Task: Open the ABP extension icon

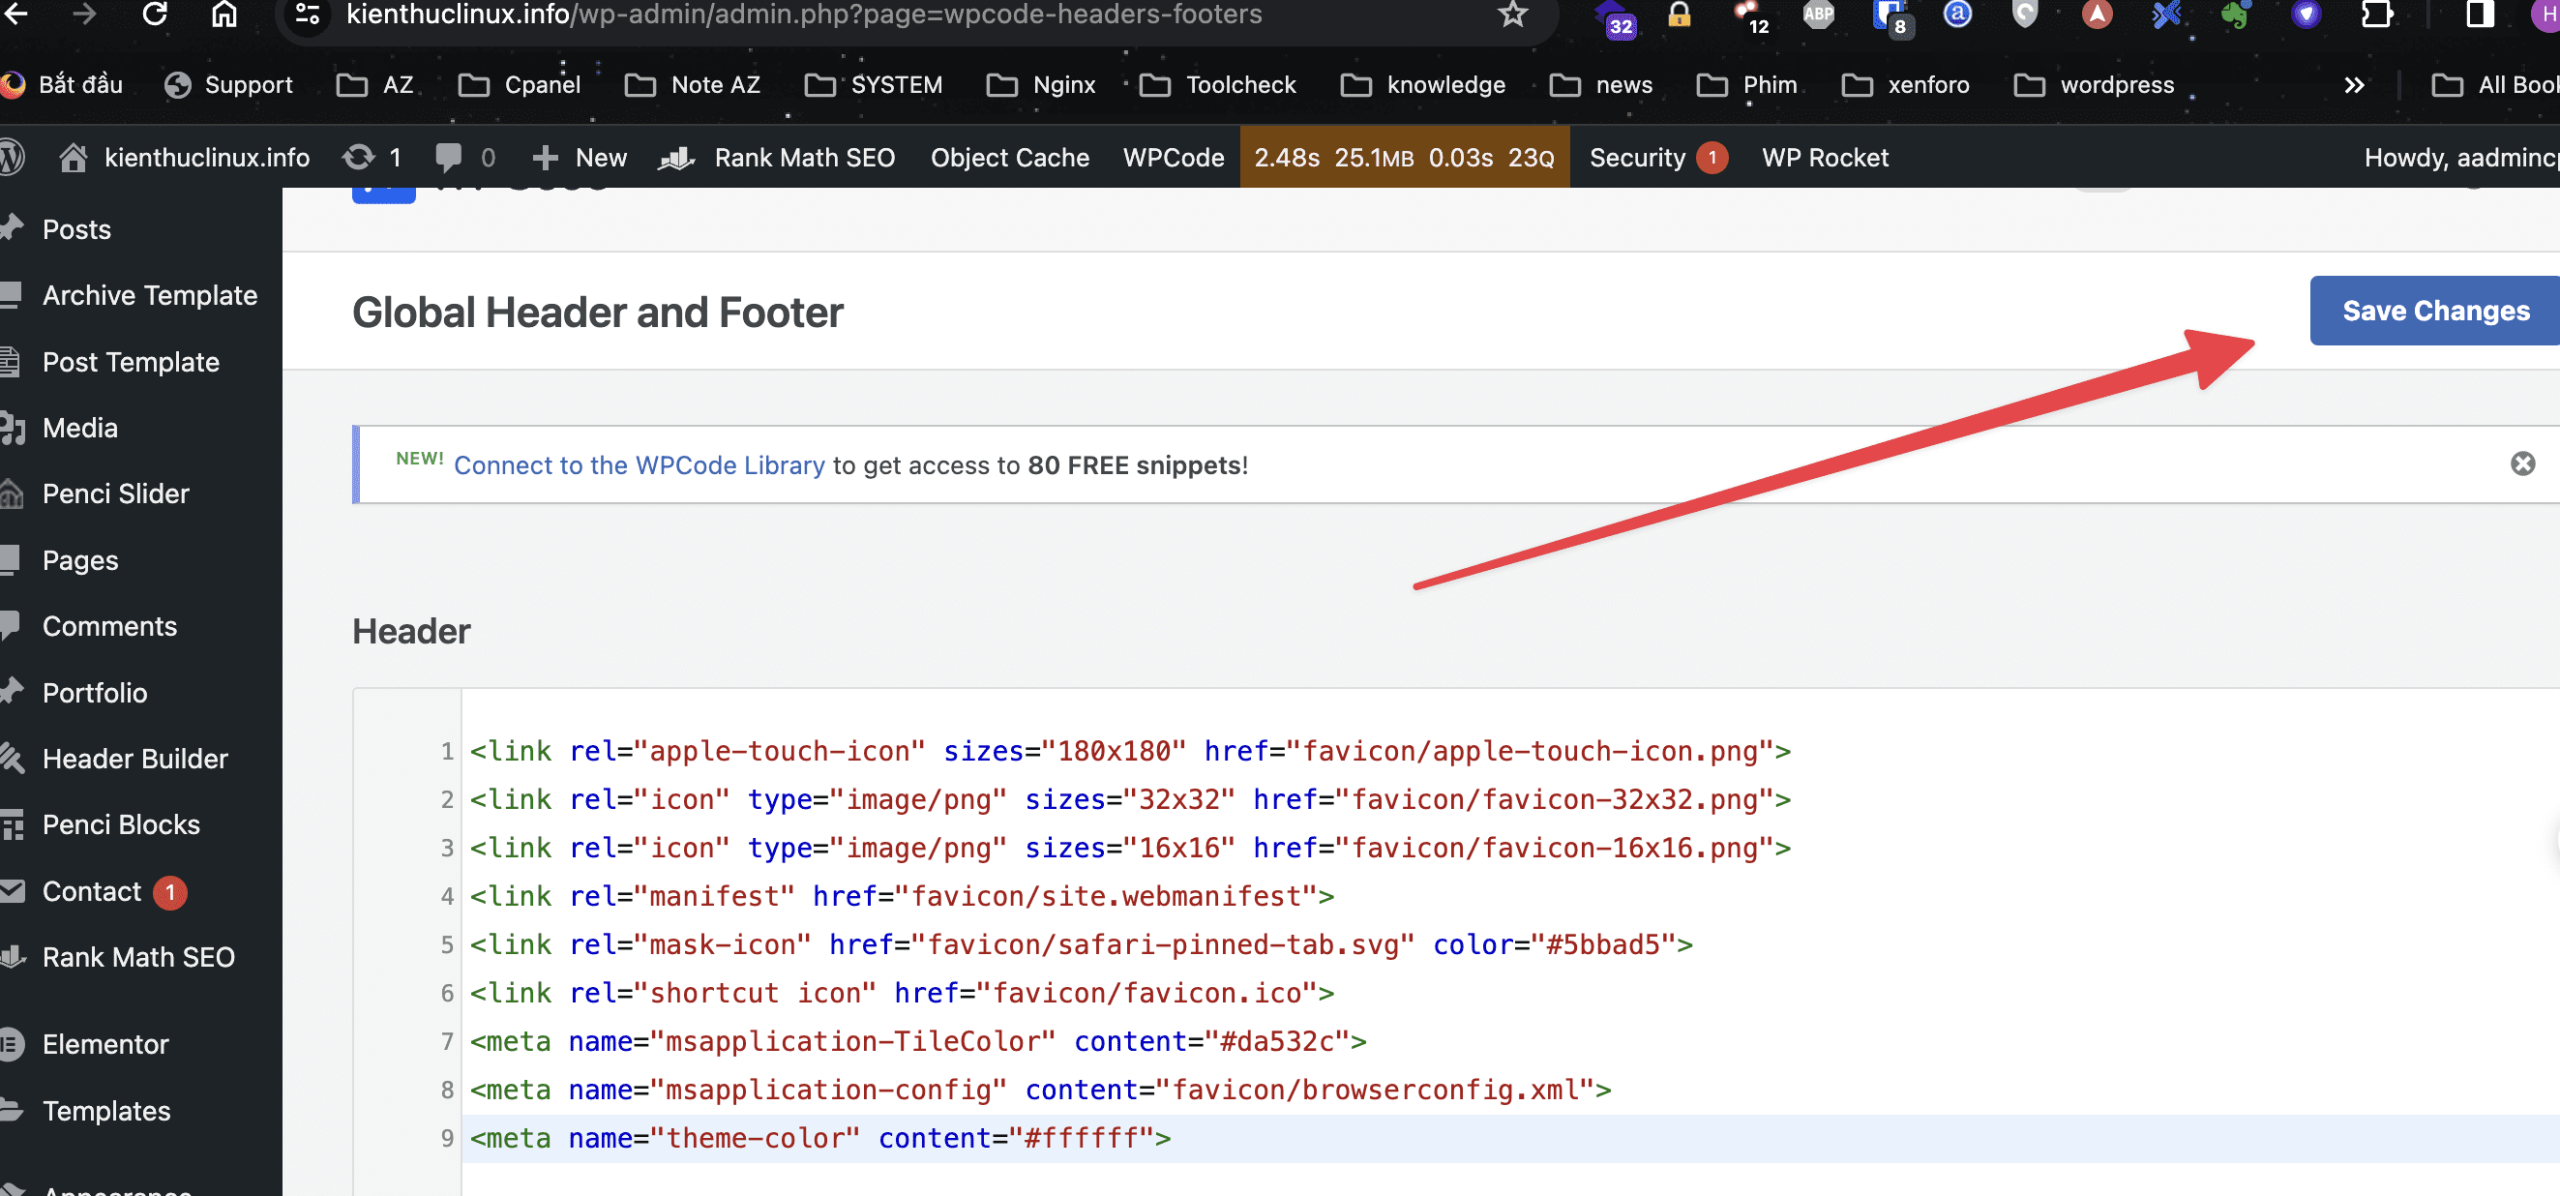Action: 1818,15
